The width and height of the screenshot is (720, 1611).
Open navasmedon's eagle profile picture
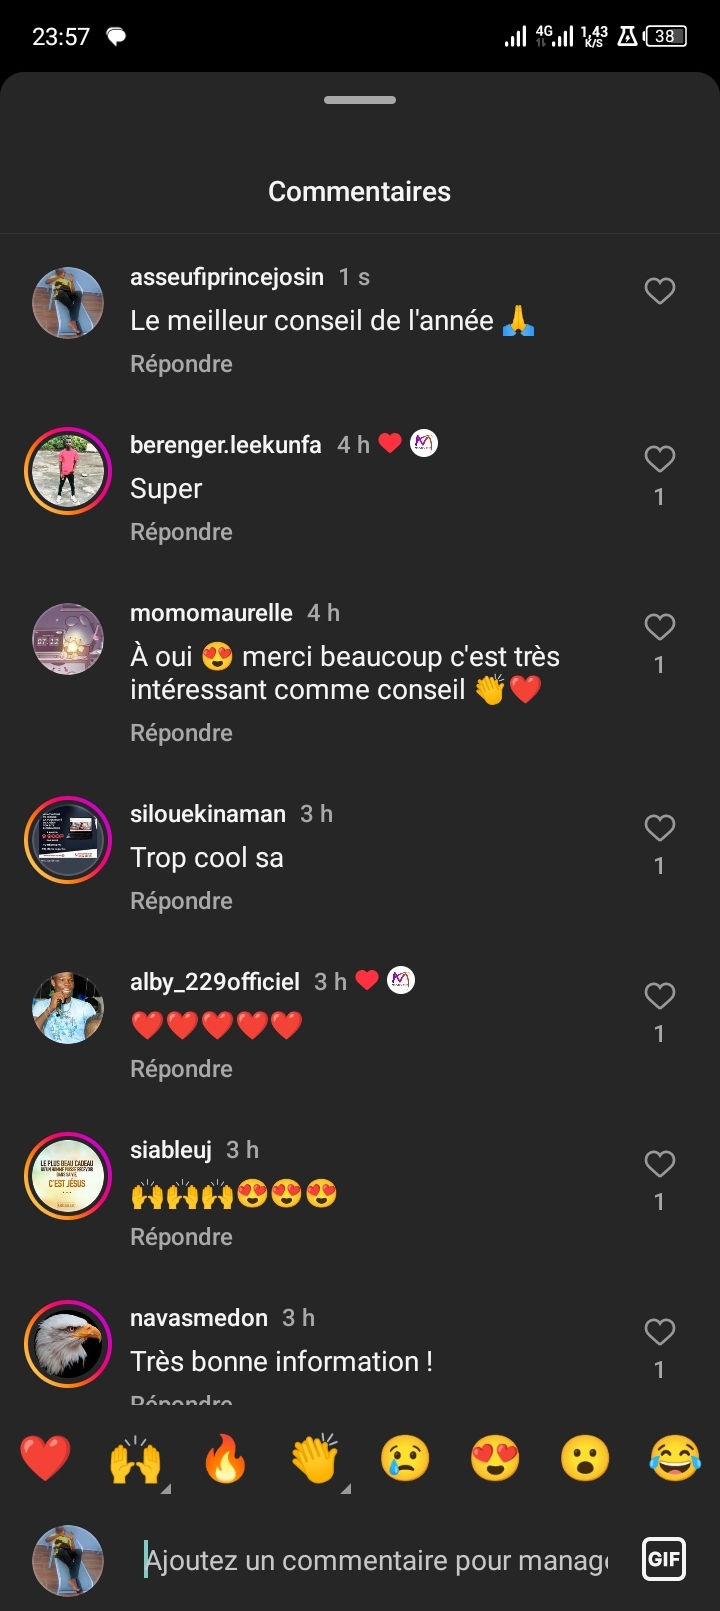68,1344
